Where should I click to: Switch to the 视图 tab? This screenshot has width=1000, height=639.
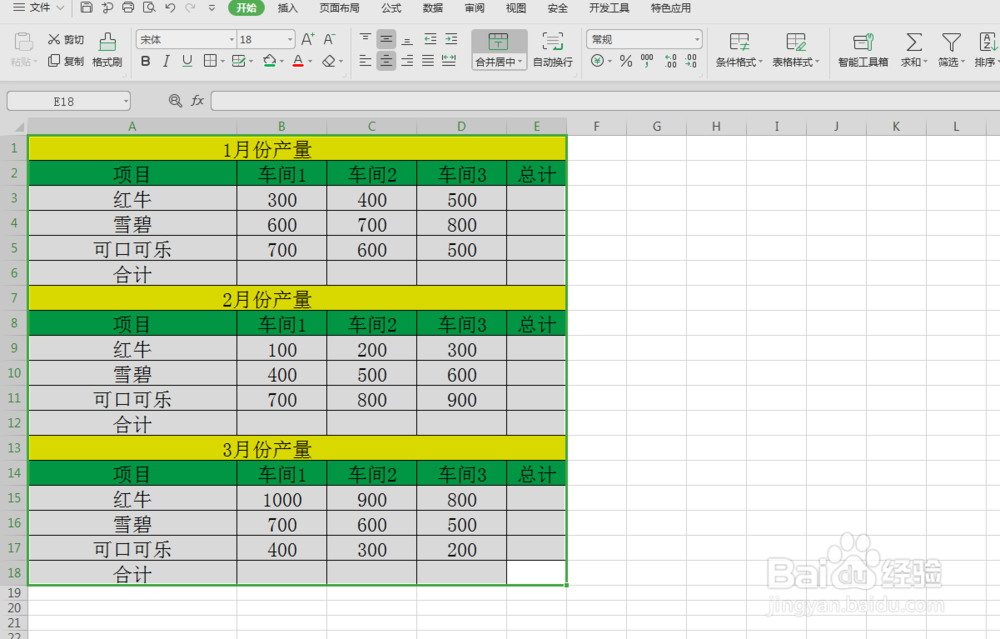pyautogui.click(x=515, y=8)
